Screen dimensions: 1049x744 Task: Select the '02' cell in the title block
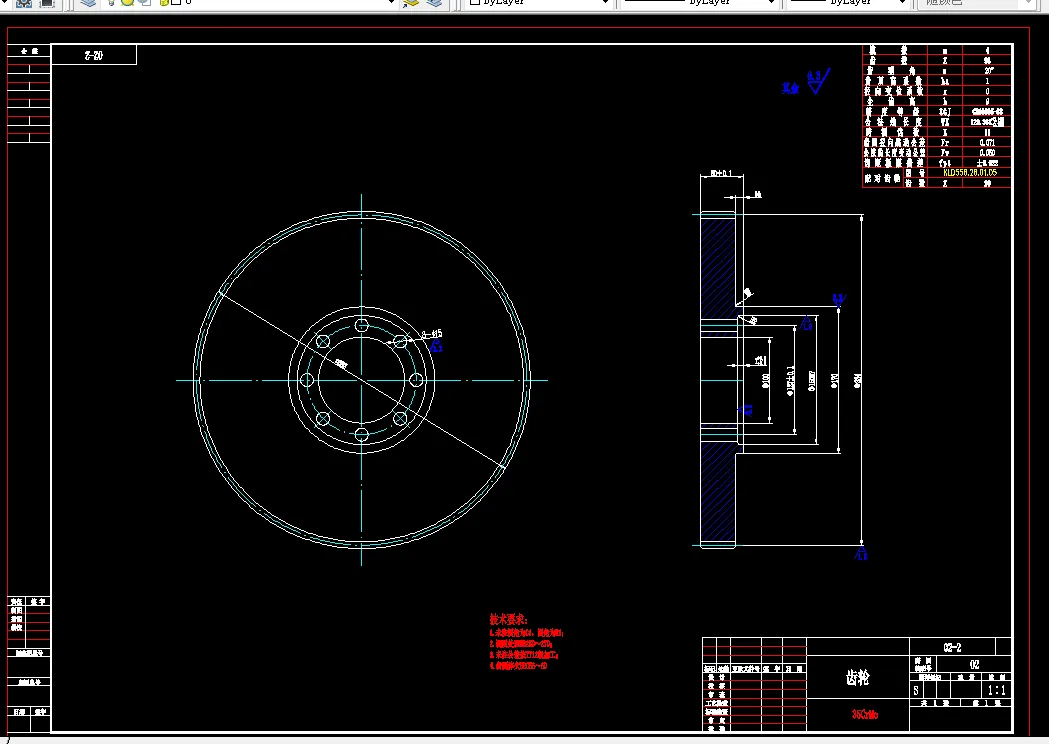(x=975, y=664)
